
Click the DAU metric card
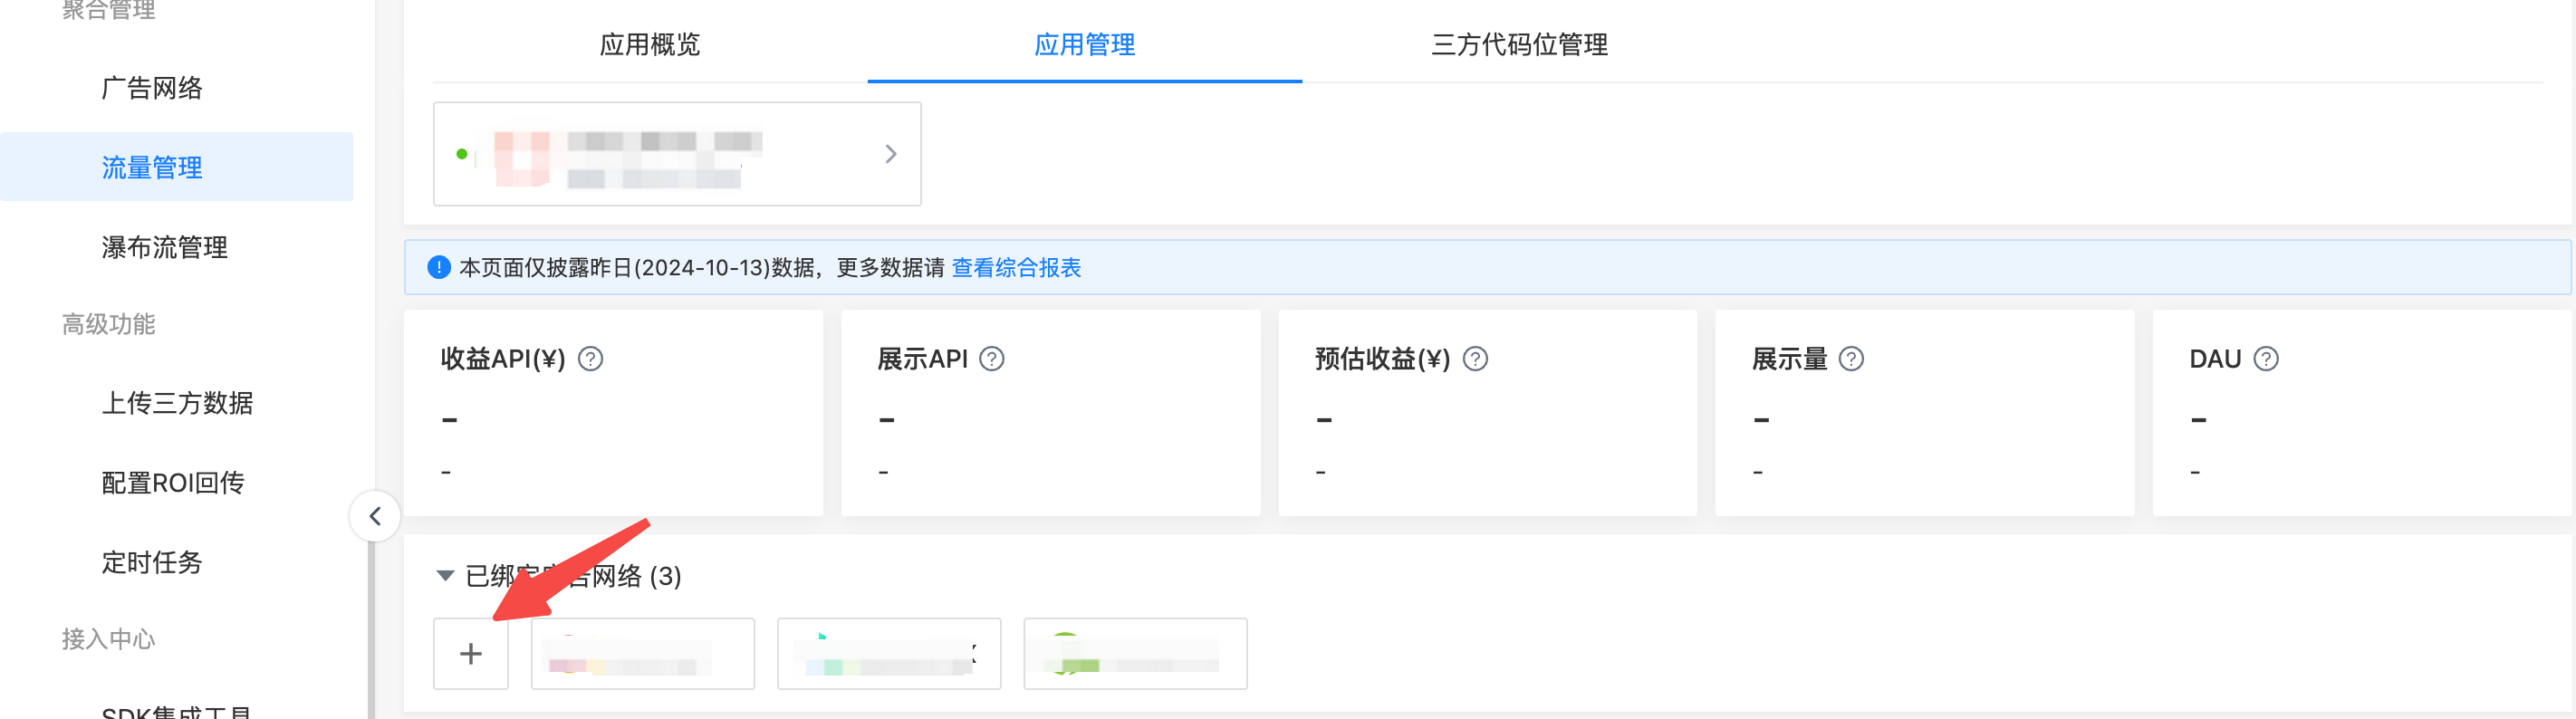pos(2362,413)
